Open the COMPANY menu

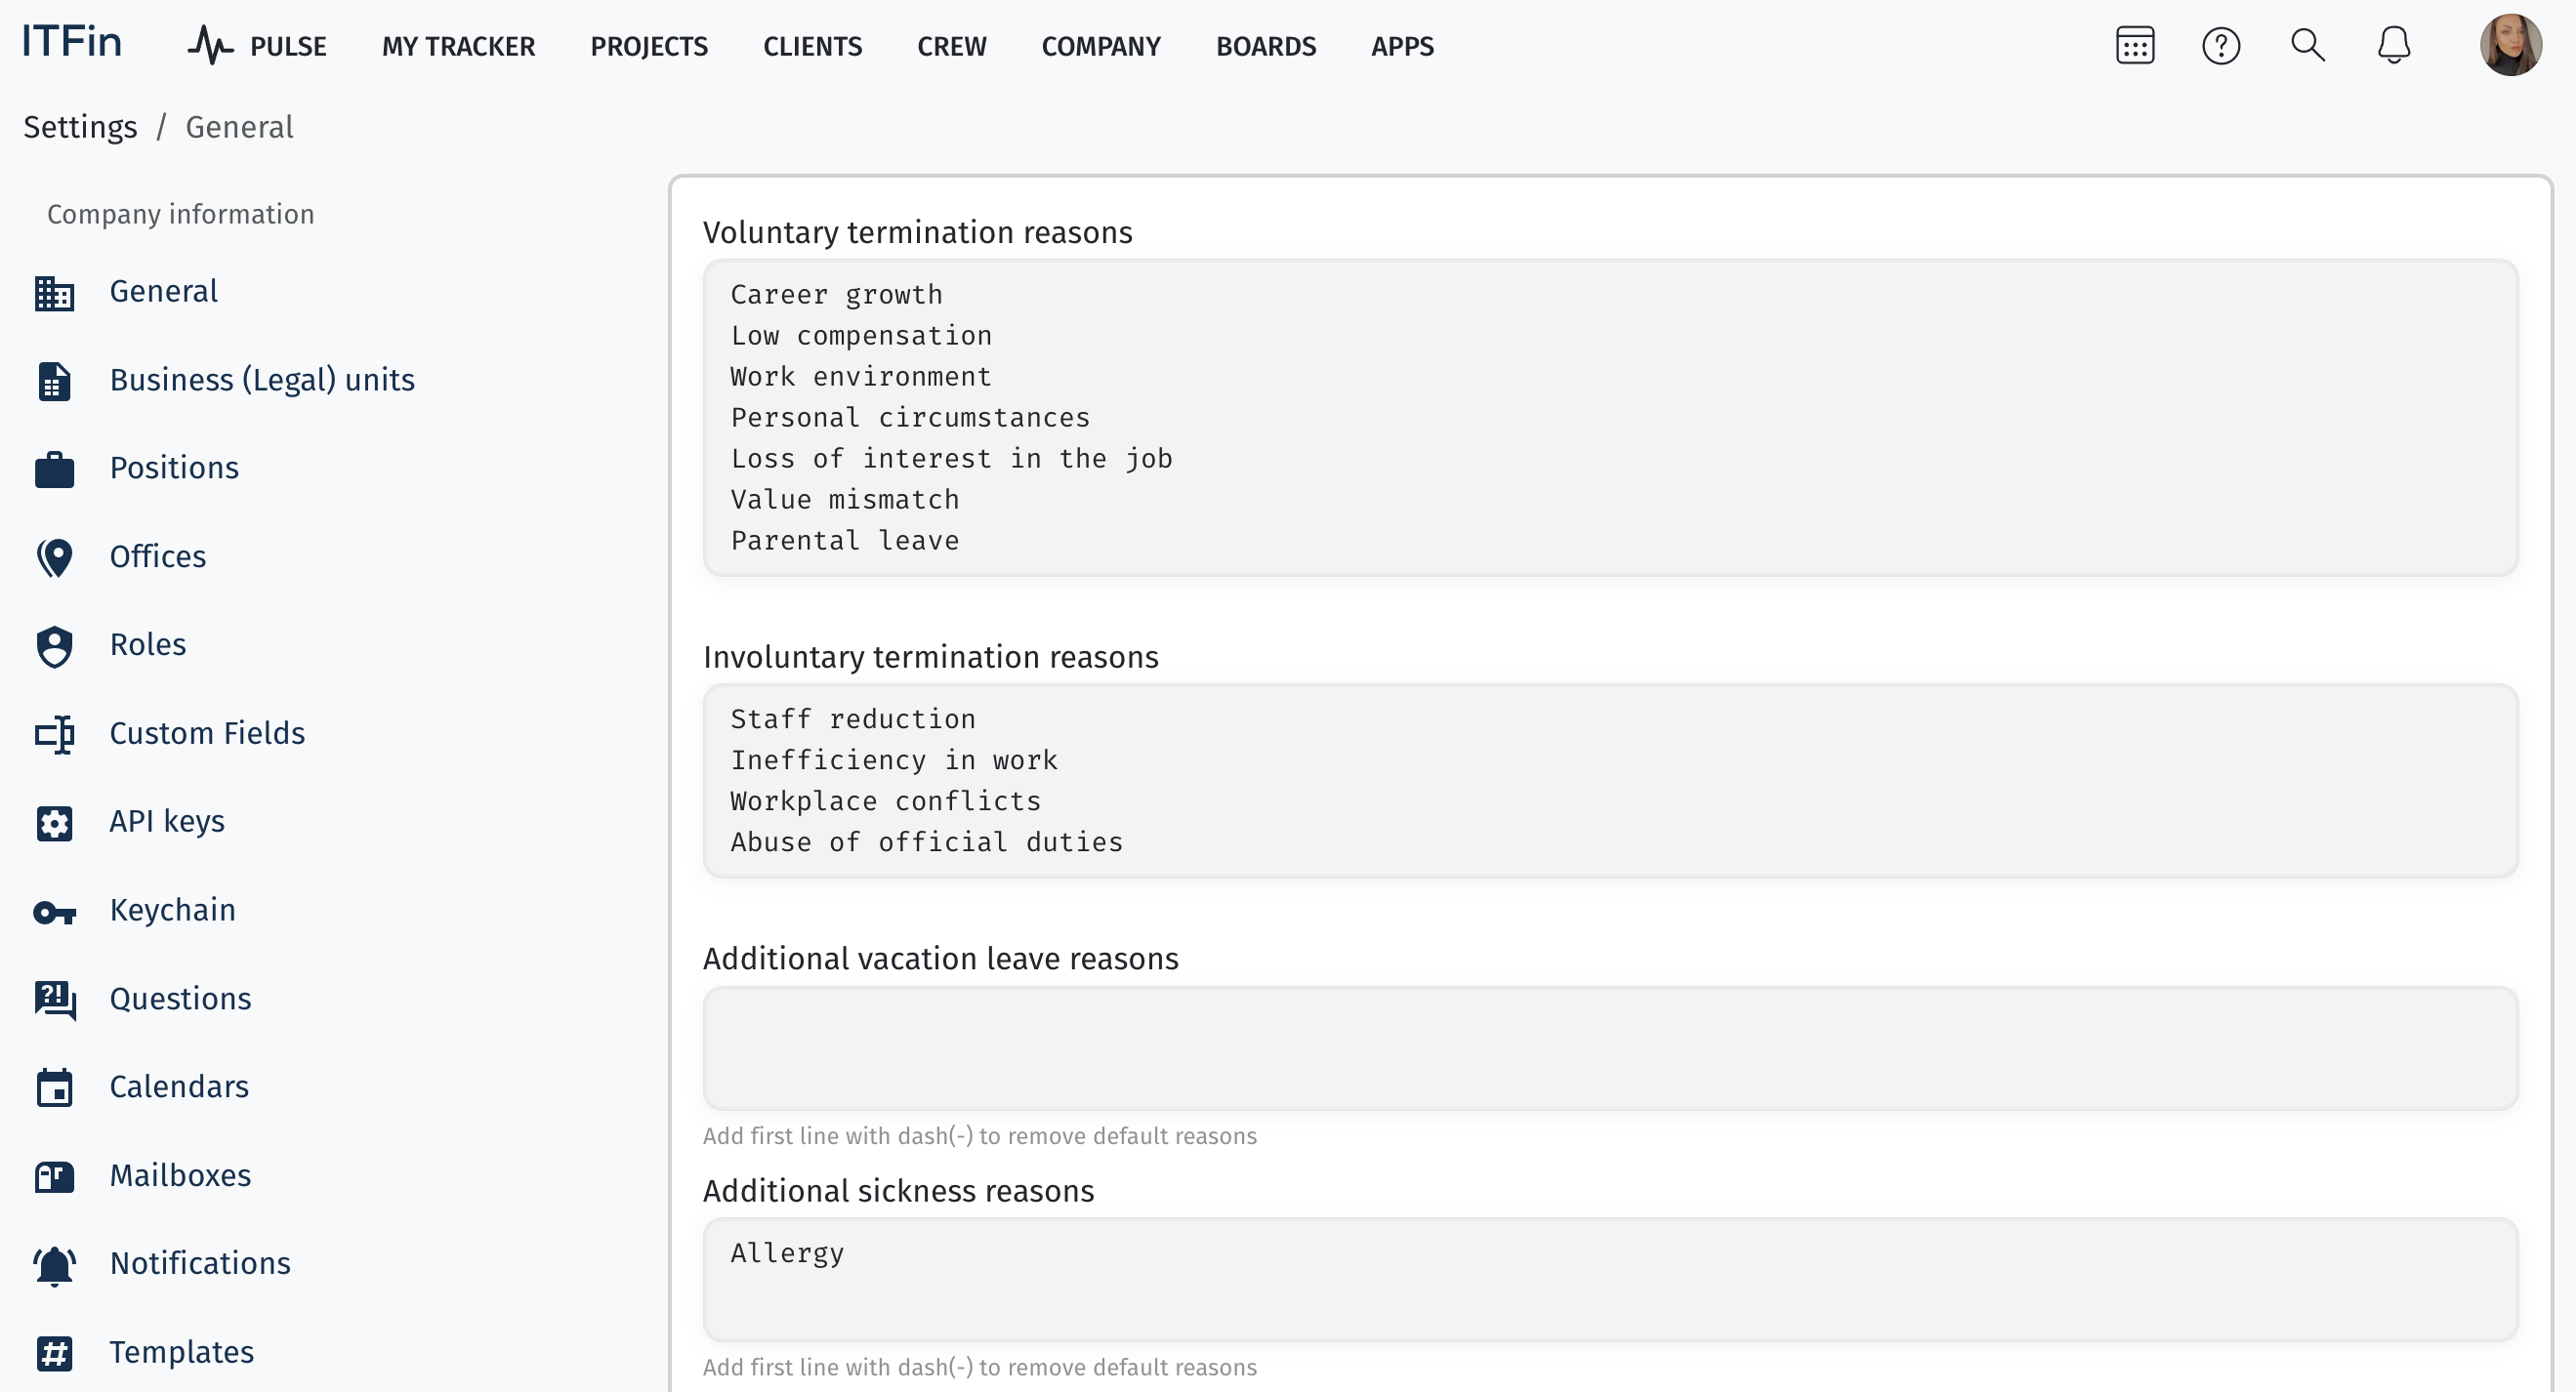point(1101,46)
